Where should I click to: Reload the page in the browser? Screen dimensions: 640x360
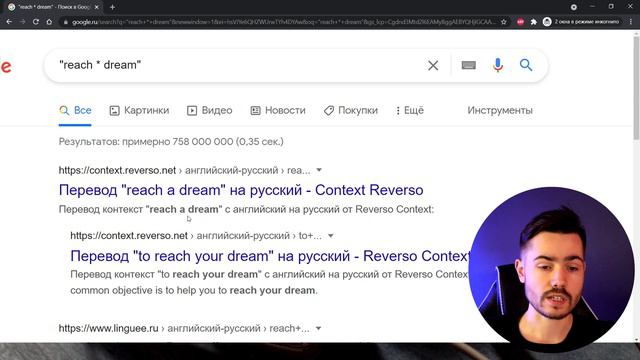pyautogui.click(x=36, y=22)
